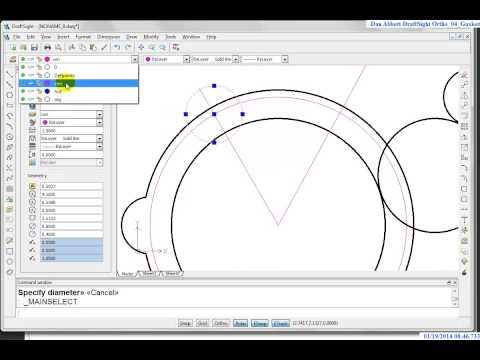Click the Paste toolbar icon
The image size is (480, 360).
pos(93,47)
